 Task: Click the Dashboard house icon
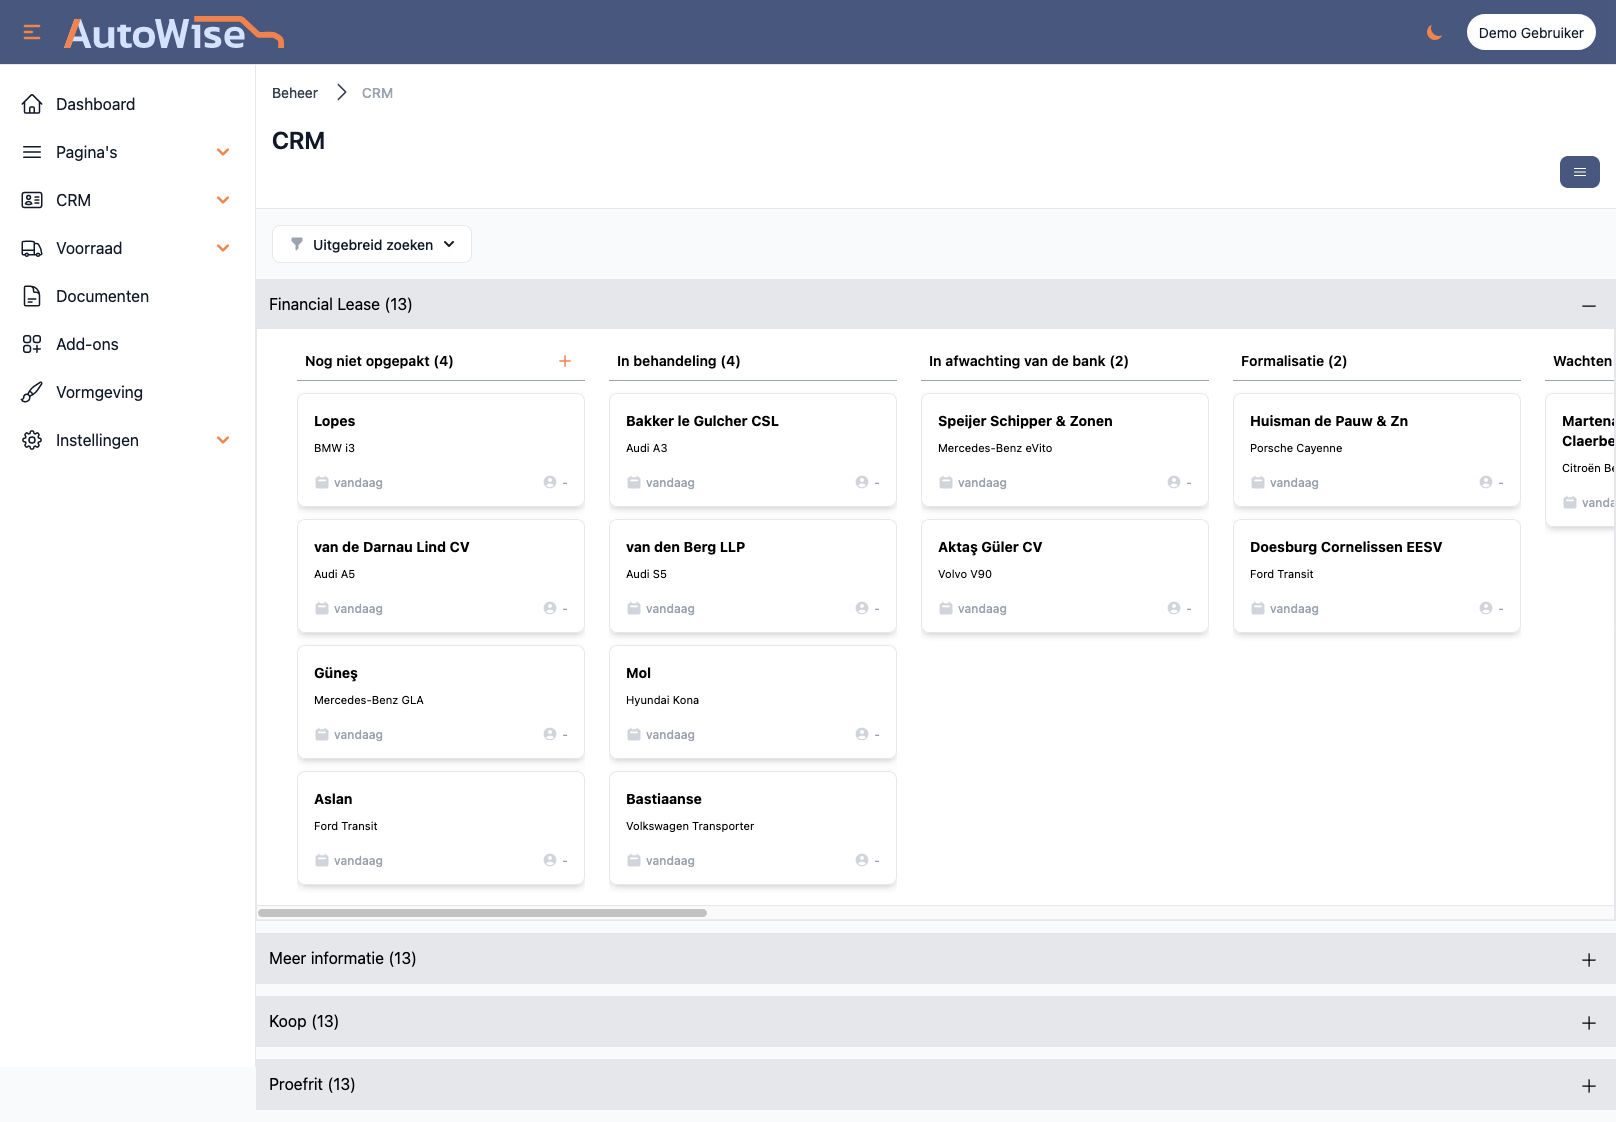[x=32, y=104]
